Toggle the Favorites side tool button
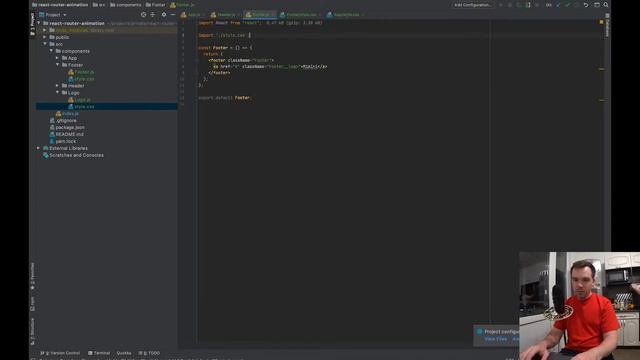This screenshot has height=360, width=640. [33, 276]
